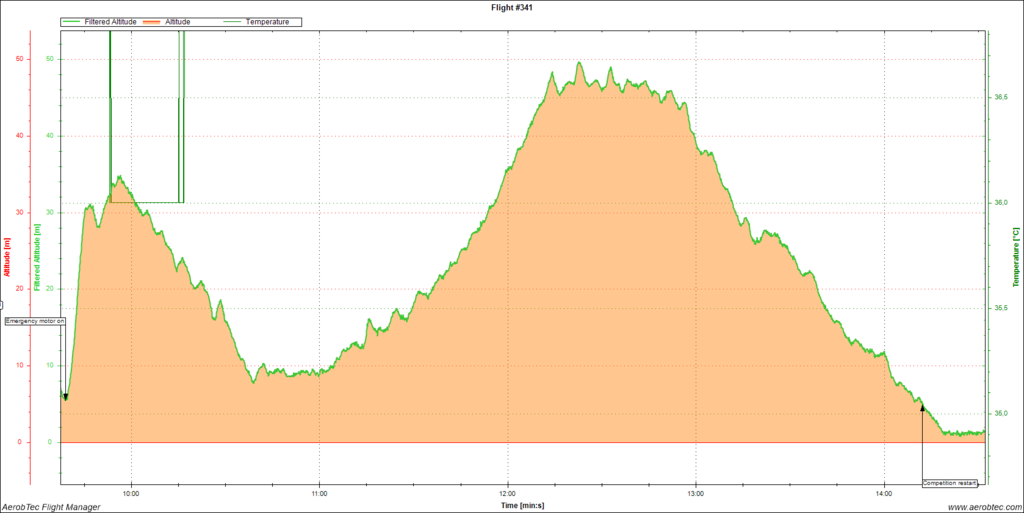This screenshot has width=1024, height=513.
Task: Click the green Filtered Altitude legend line
Action: [x=72, y=21]
